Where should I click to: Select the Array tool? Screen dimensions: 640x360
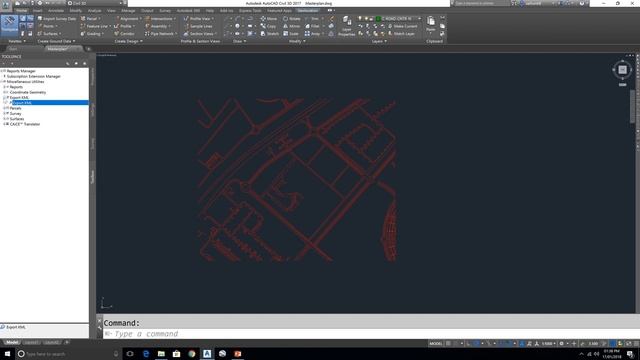(x=313, y=33)
